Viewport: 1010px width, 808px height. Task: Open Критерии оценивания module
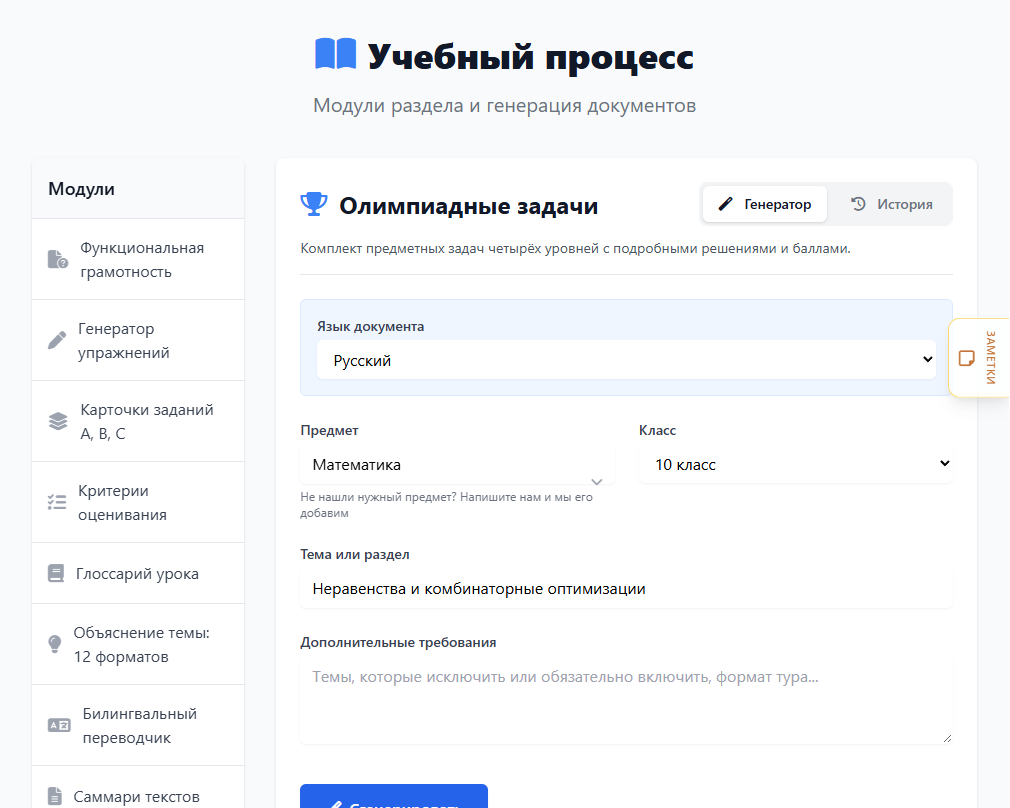pyautogui.click(x=138, y=502)
